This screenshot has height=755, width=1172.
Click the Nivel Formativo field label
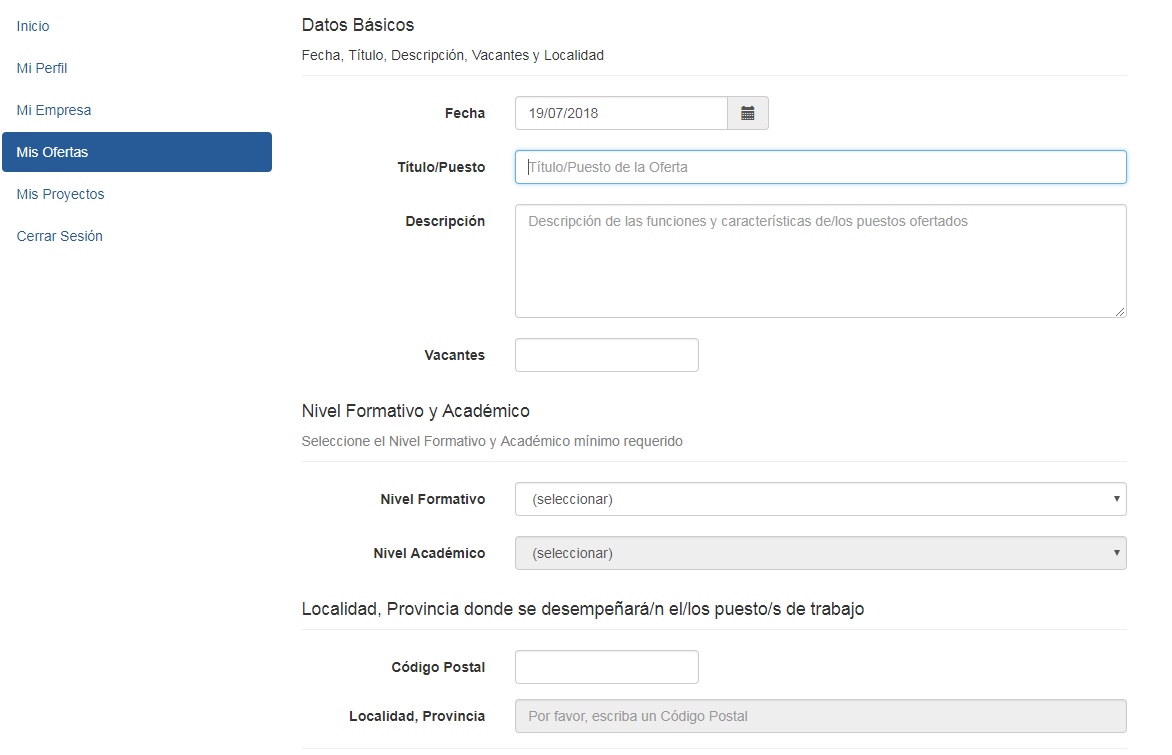click(433, 499)
